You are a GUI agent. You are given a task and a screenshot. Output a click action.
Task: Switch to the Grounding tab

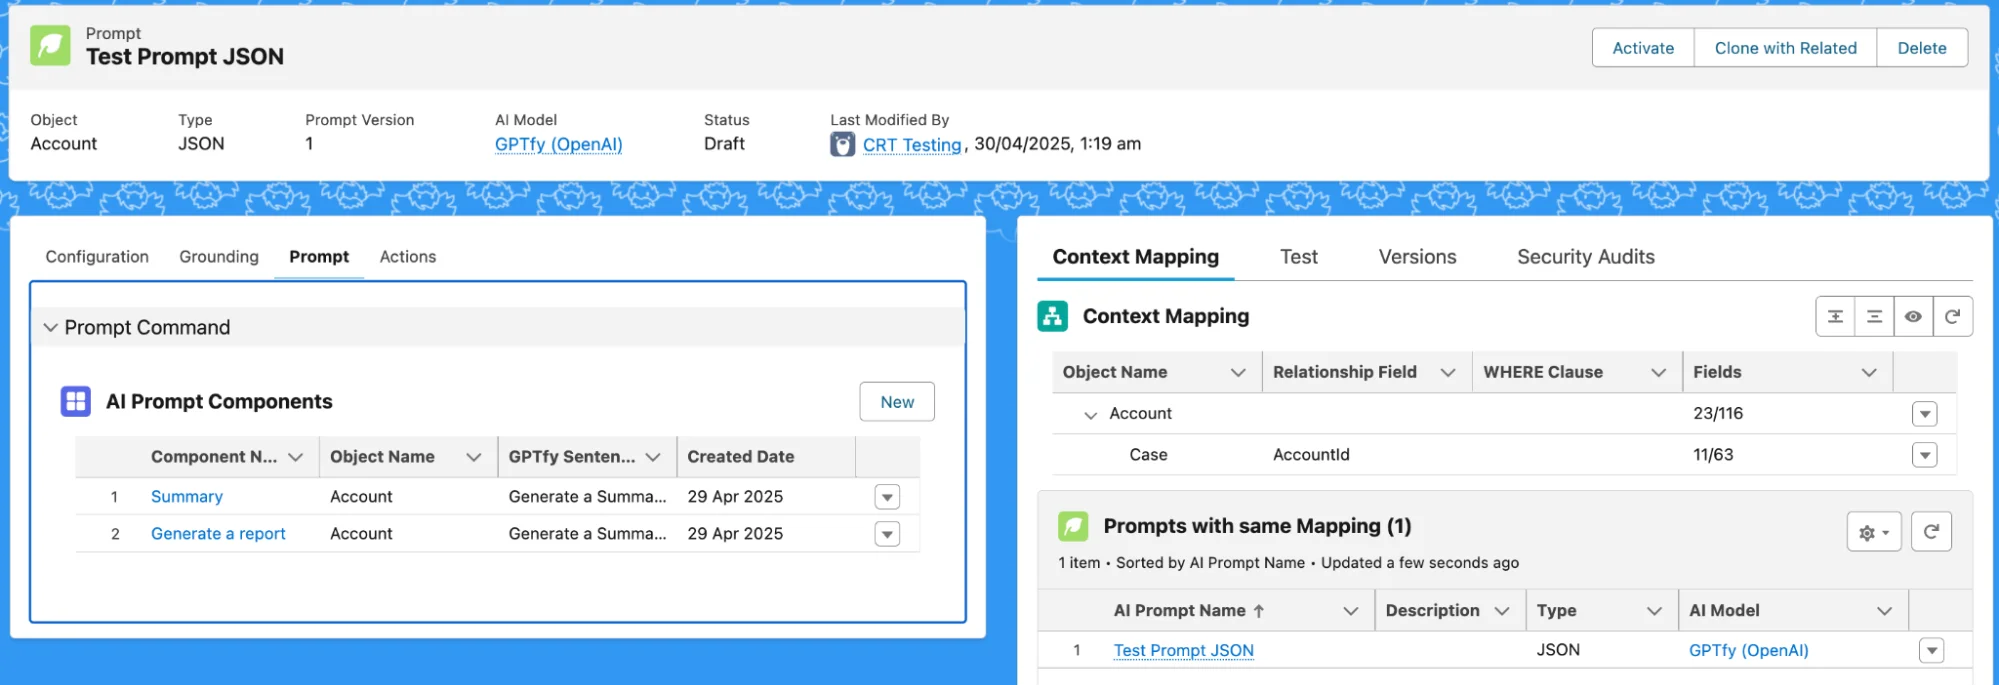pos(219,257)
